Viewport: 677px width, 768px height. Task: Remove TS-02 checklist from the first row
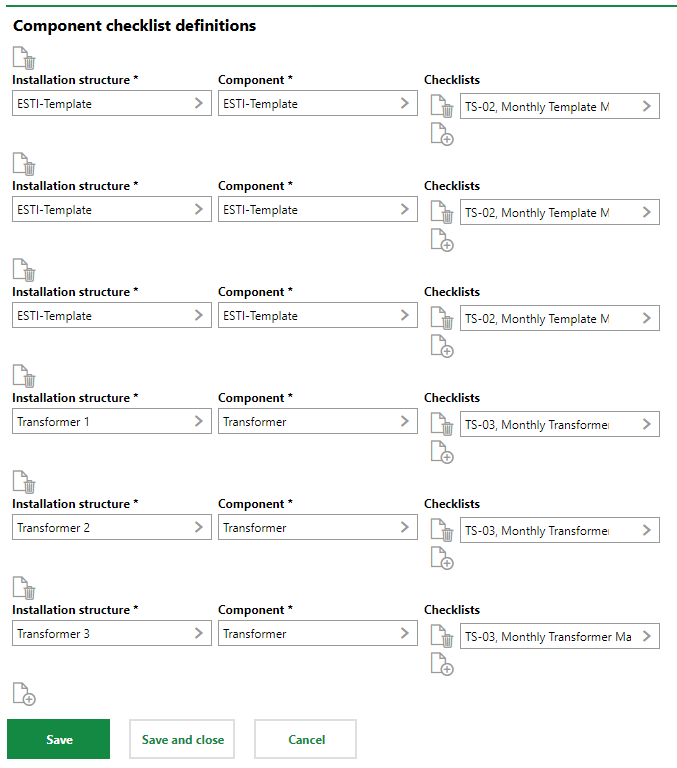click(442, 107)
